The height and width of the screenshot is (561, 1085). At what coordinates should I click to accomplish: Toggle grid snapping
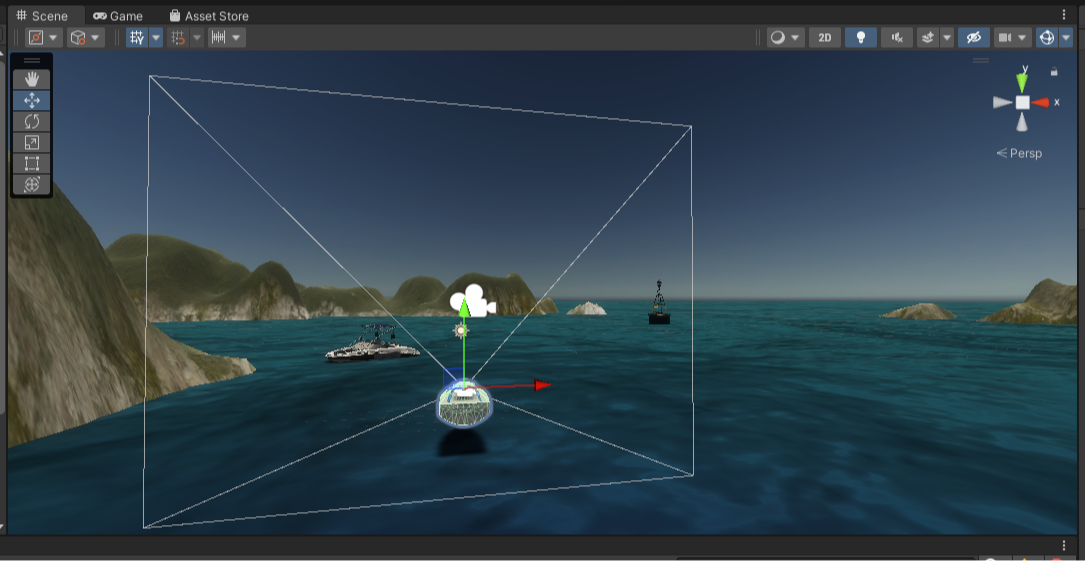click(x=179, y=37)
